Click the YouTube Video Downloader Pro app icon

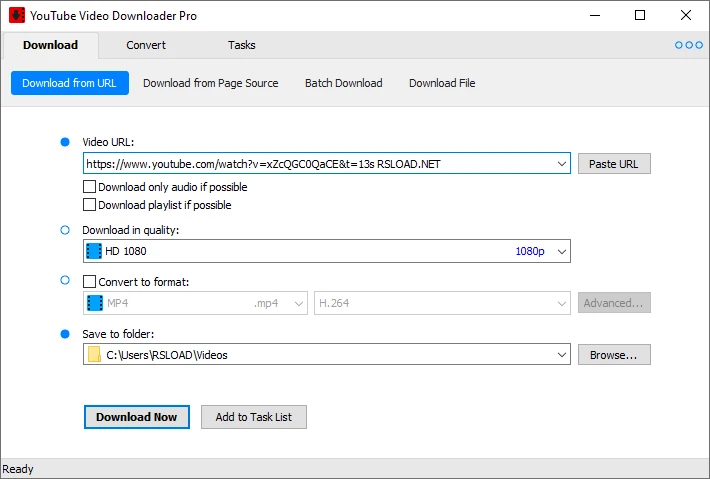coord(17,15)
